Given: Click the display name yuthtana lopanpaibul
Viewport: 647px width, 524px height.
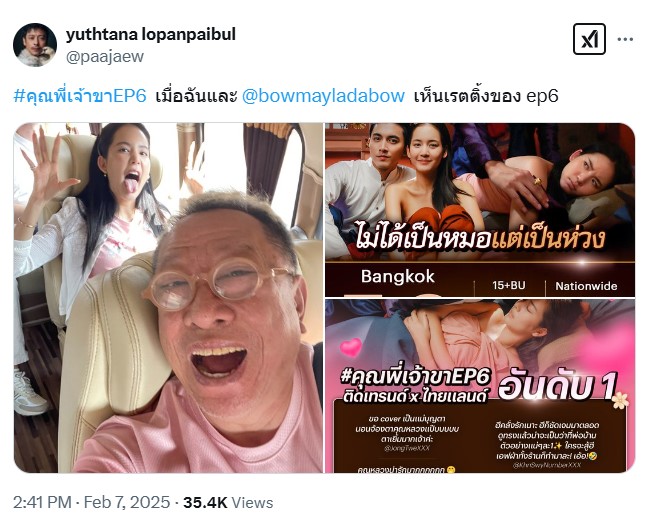Looking at the screenshot, I should 151,34.
